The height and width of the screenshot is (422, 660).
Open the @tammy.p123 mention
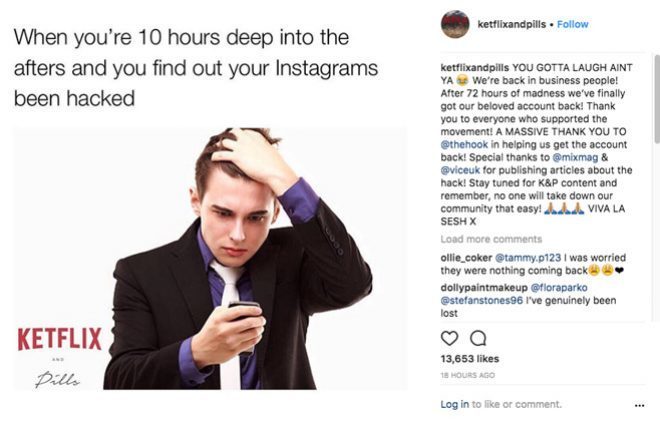click(x=528, y=257)
